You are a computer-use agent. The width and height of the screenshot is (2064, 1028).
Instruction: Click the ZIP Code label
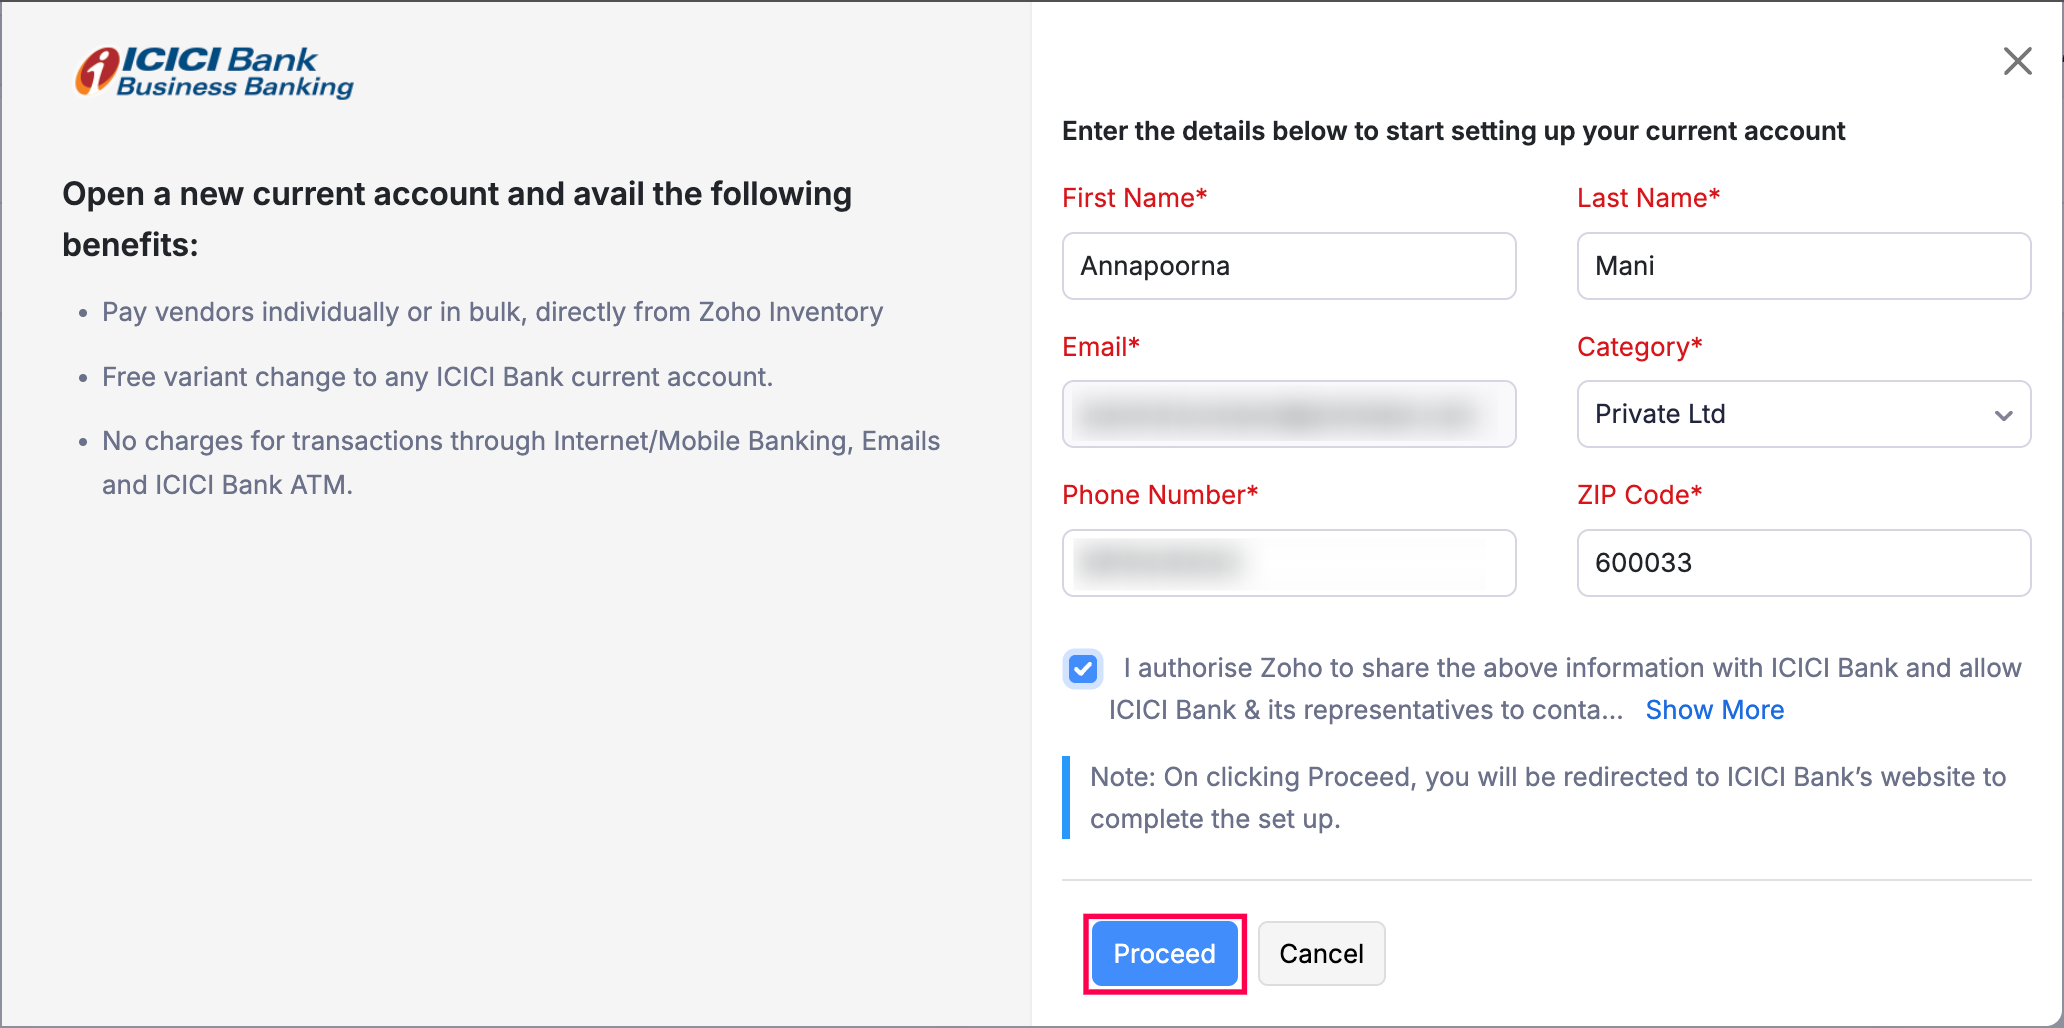pos(1639,495)
